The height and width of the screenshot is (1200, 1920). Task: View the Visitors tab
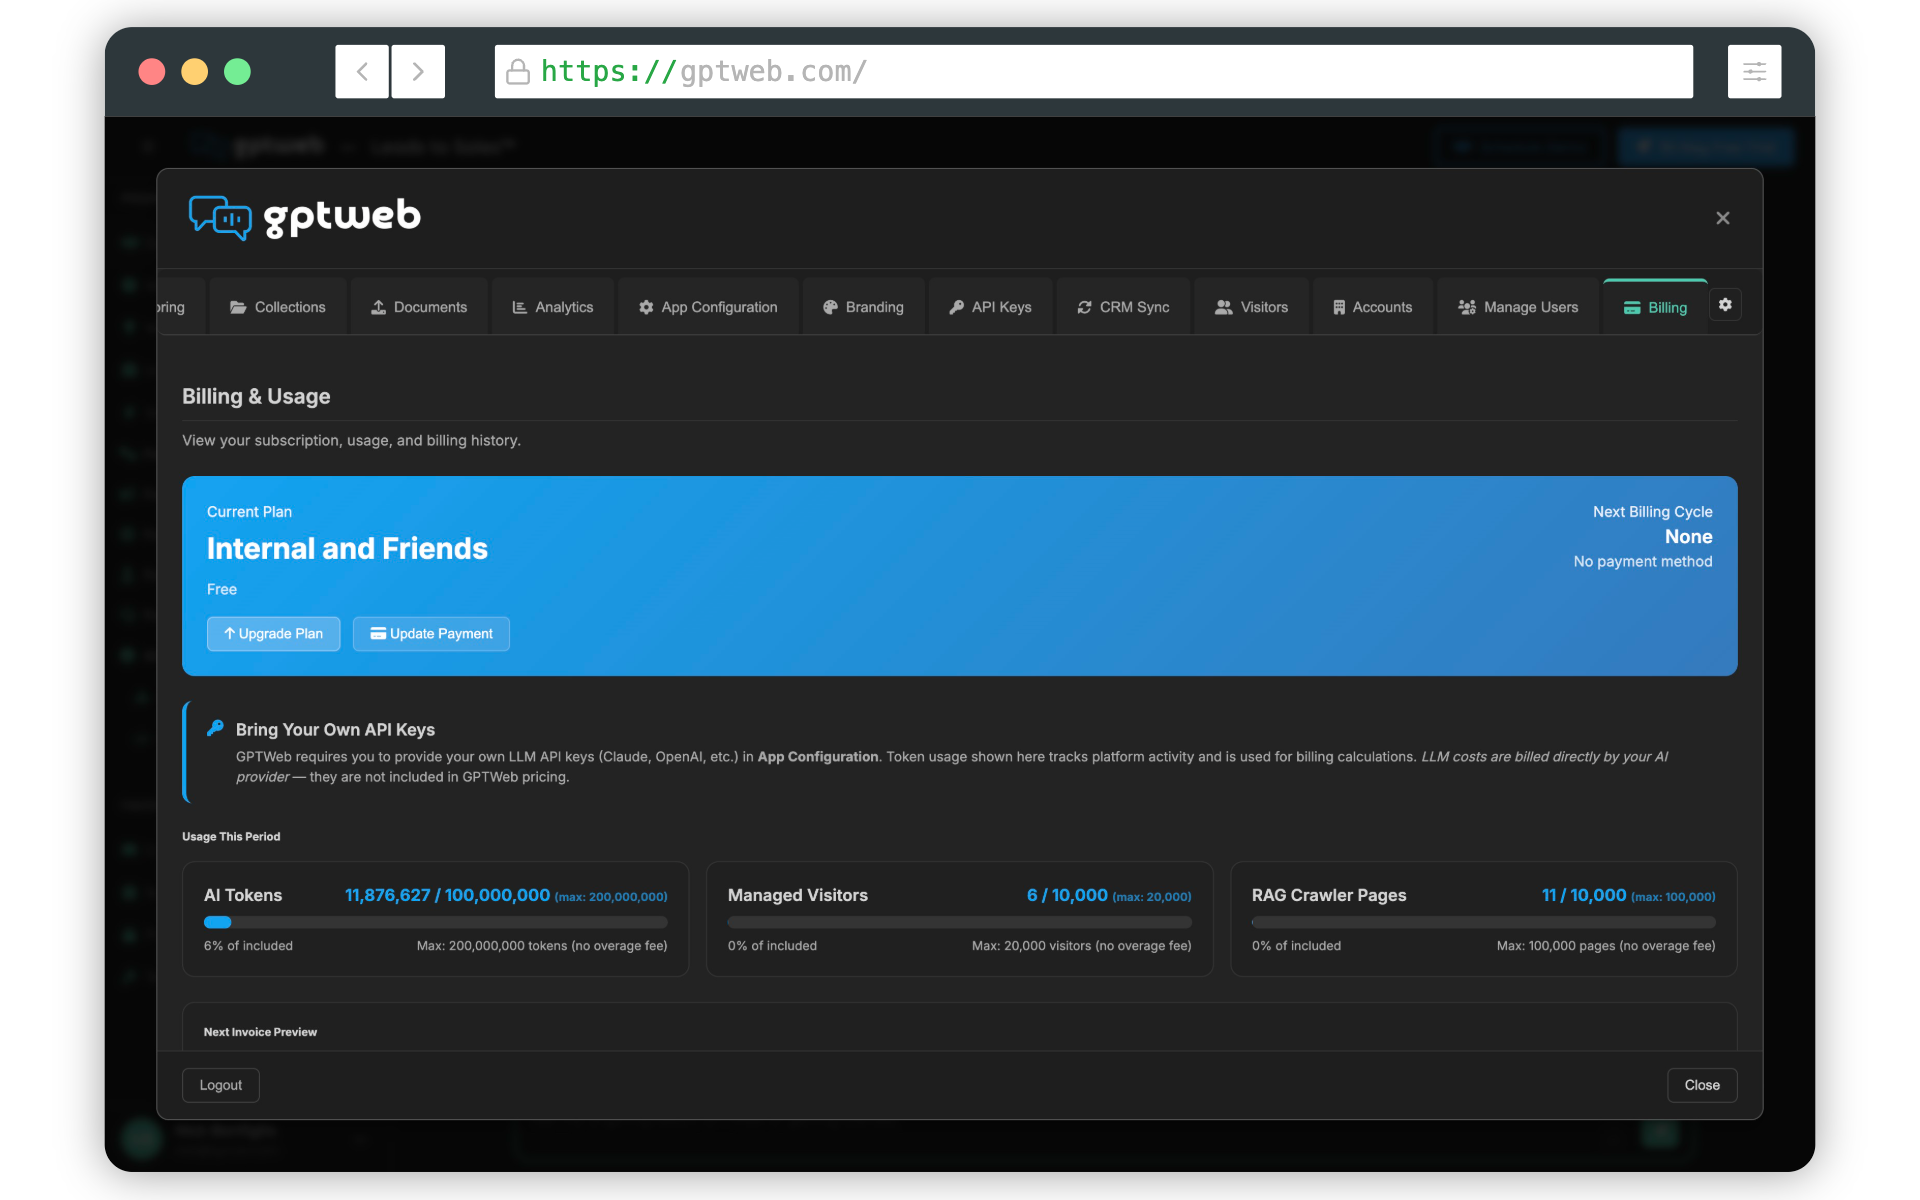tap(1251, 307)
